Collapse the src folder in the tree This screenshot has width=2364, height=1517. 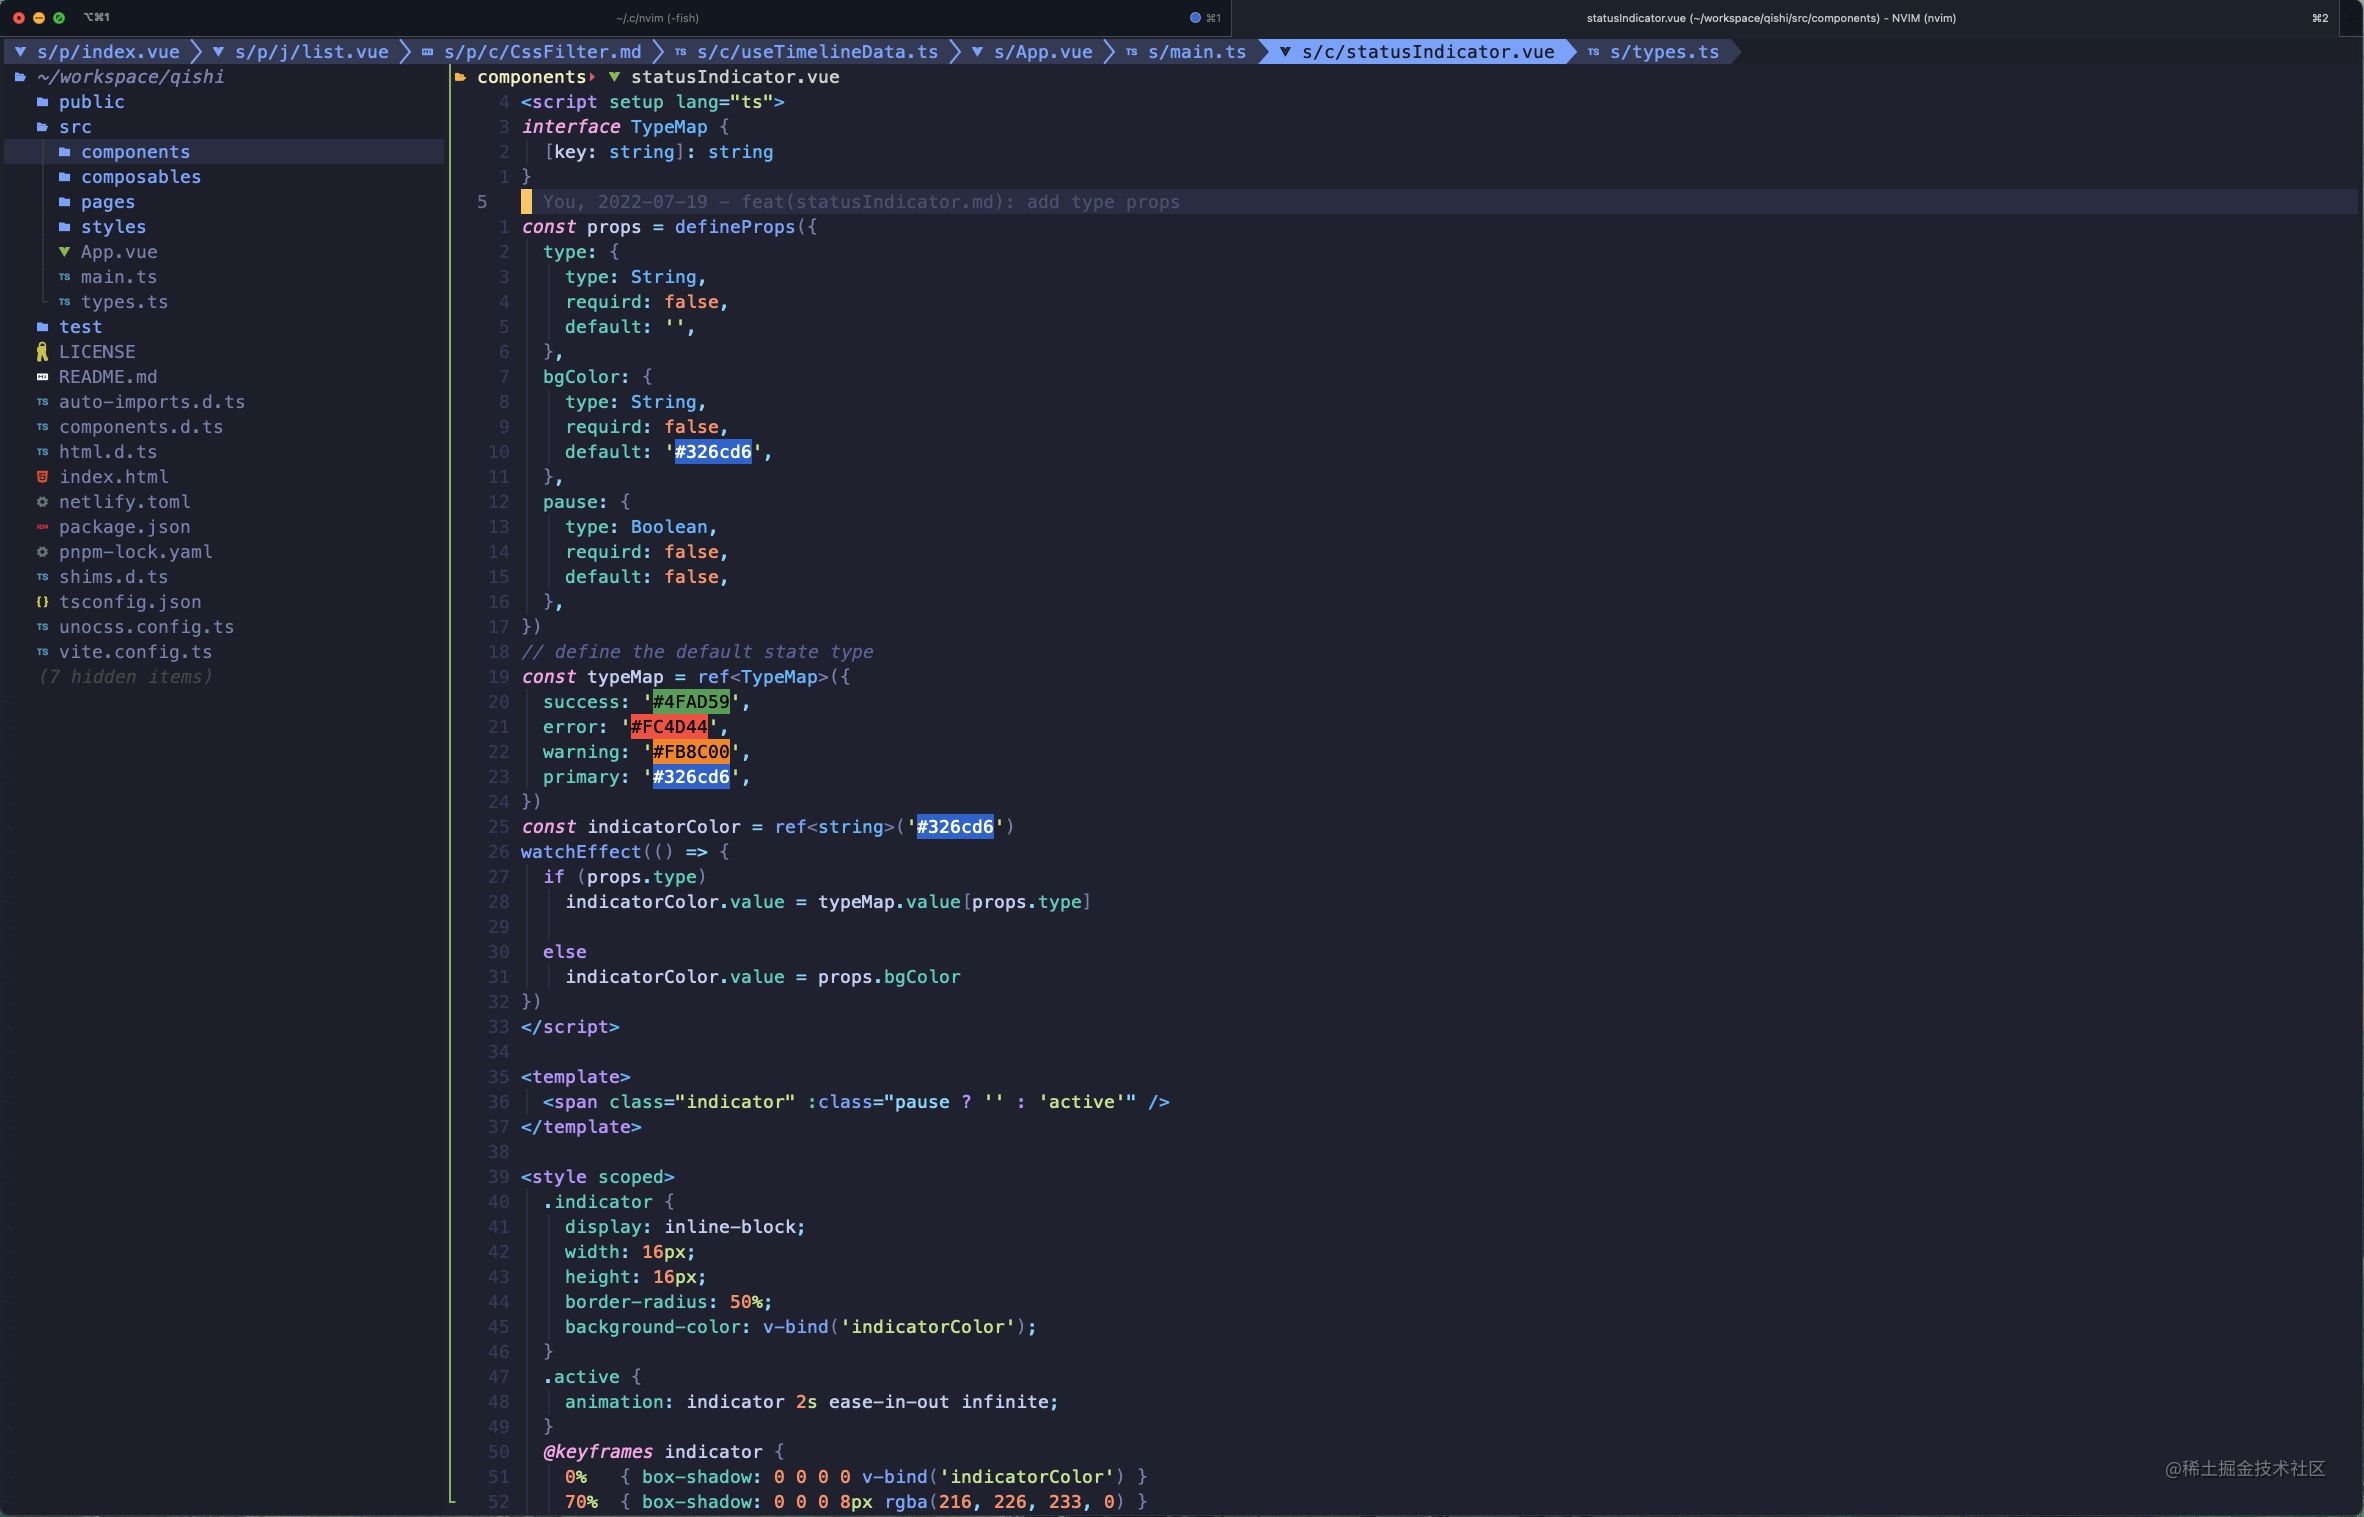click(x=75, y=127)
